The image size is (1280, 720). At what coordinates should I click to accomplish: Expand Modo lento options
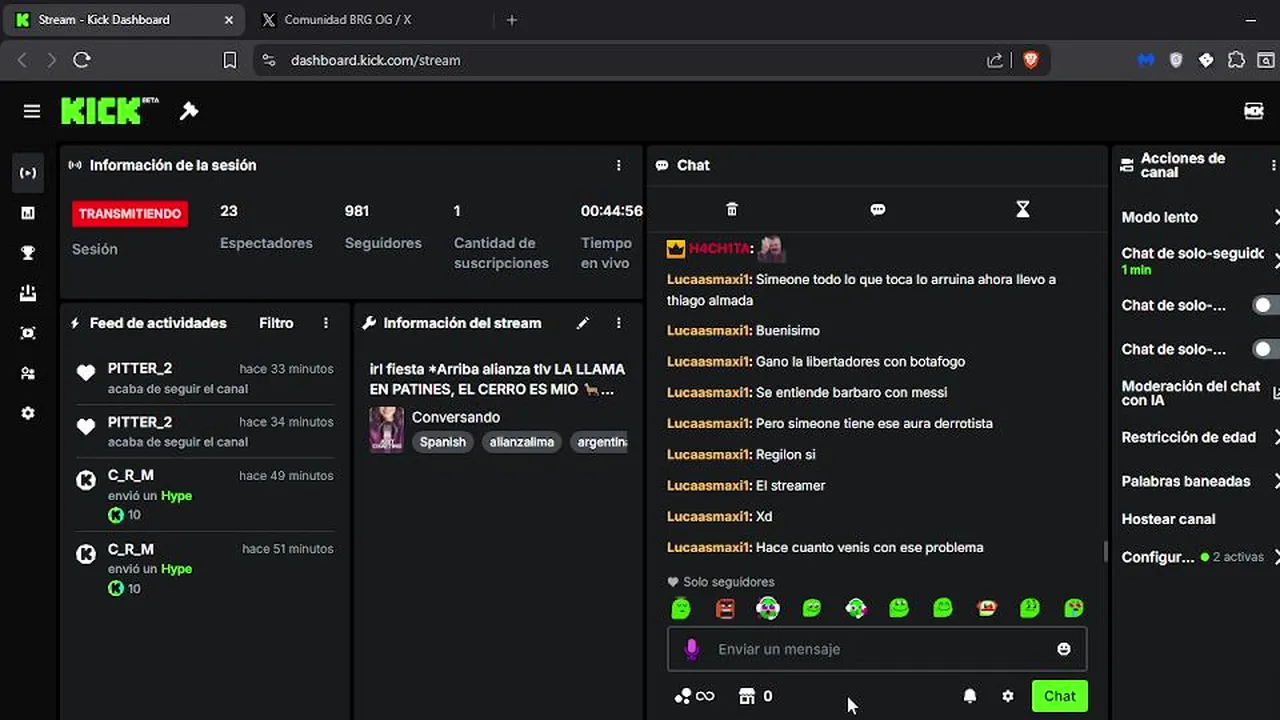click(x=1276, y=217)
